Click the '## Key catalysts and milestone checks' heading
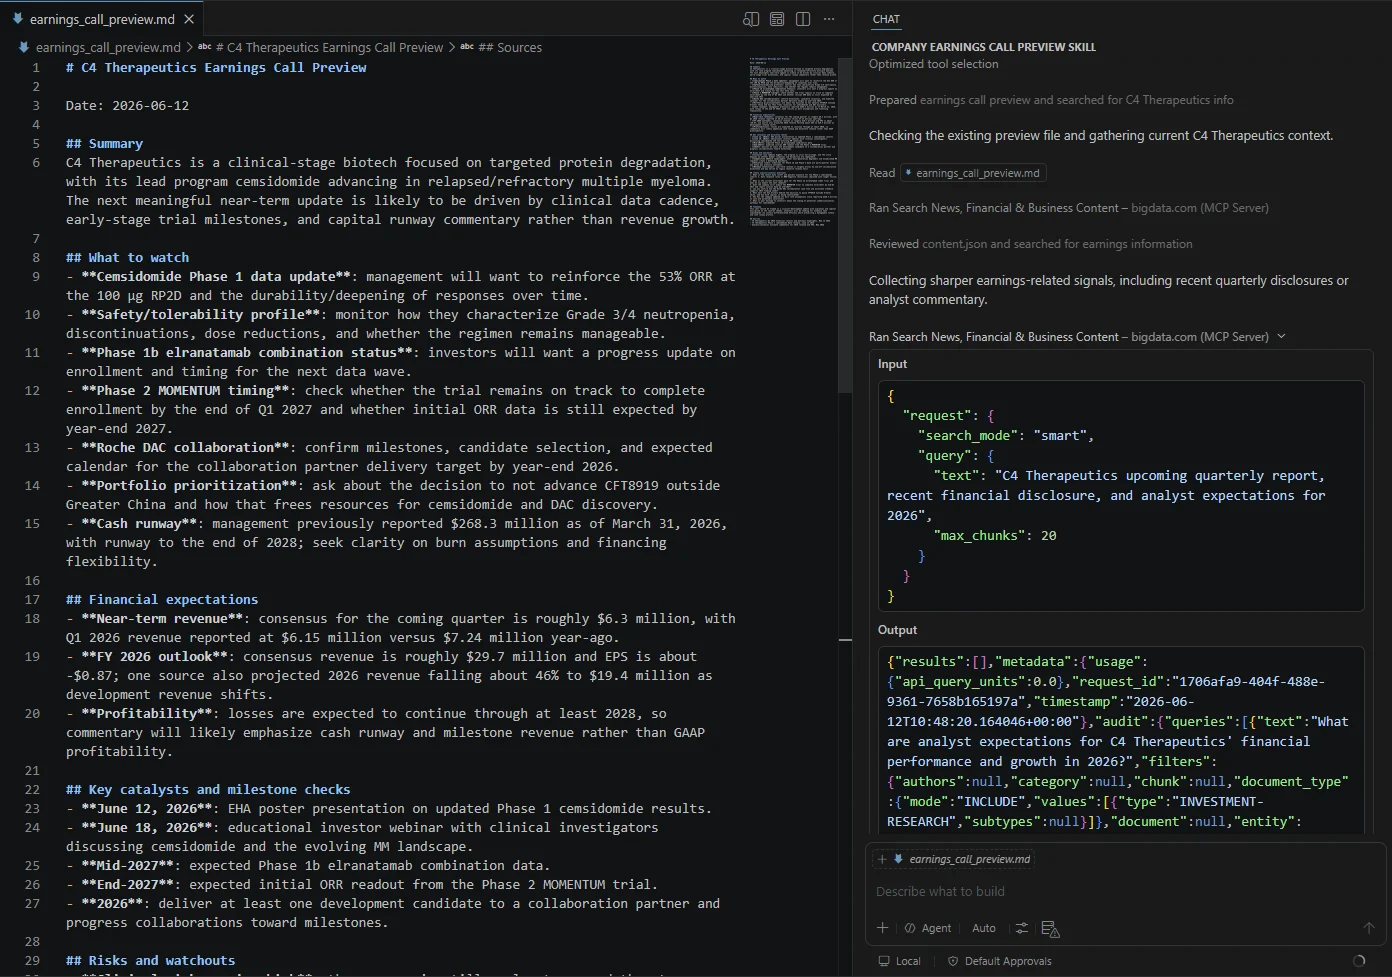This screenshot has height=977, width=1392. point(208,790)
